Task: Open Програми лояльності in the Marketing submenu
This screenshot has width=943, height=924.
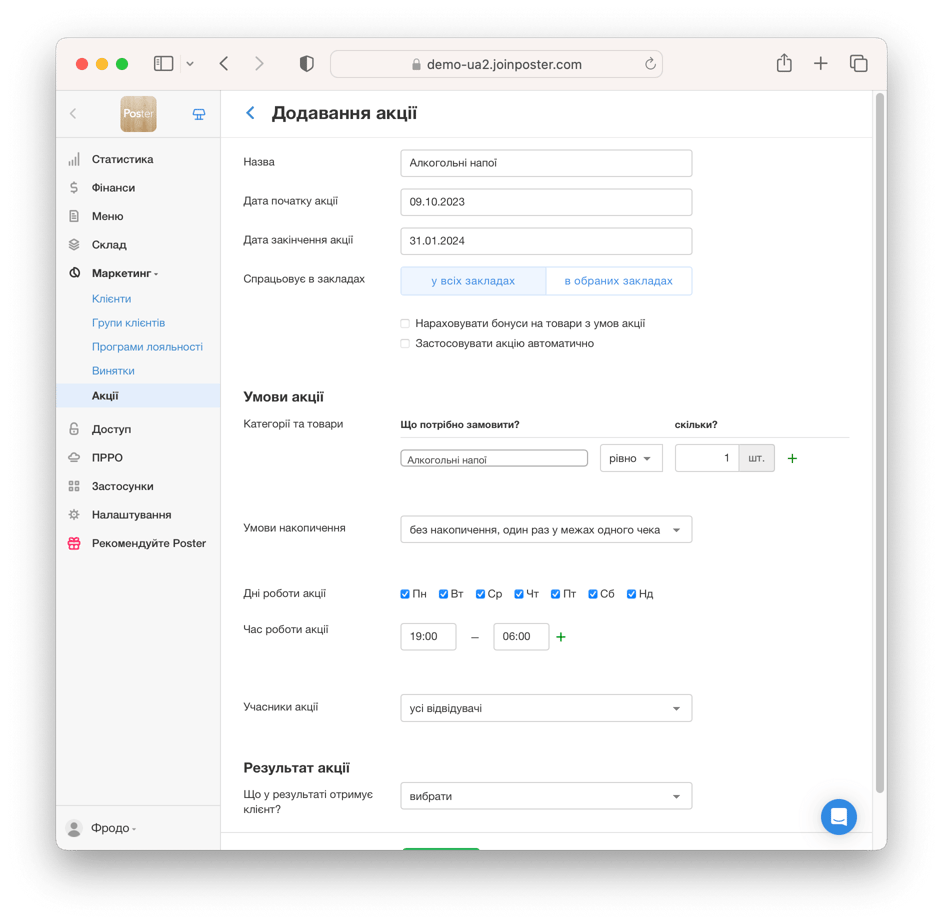Action: [x=147, y=347]
